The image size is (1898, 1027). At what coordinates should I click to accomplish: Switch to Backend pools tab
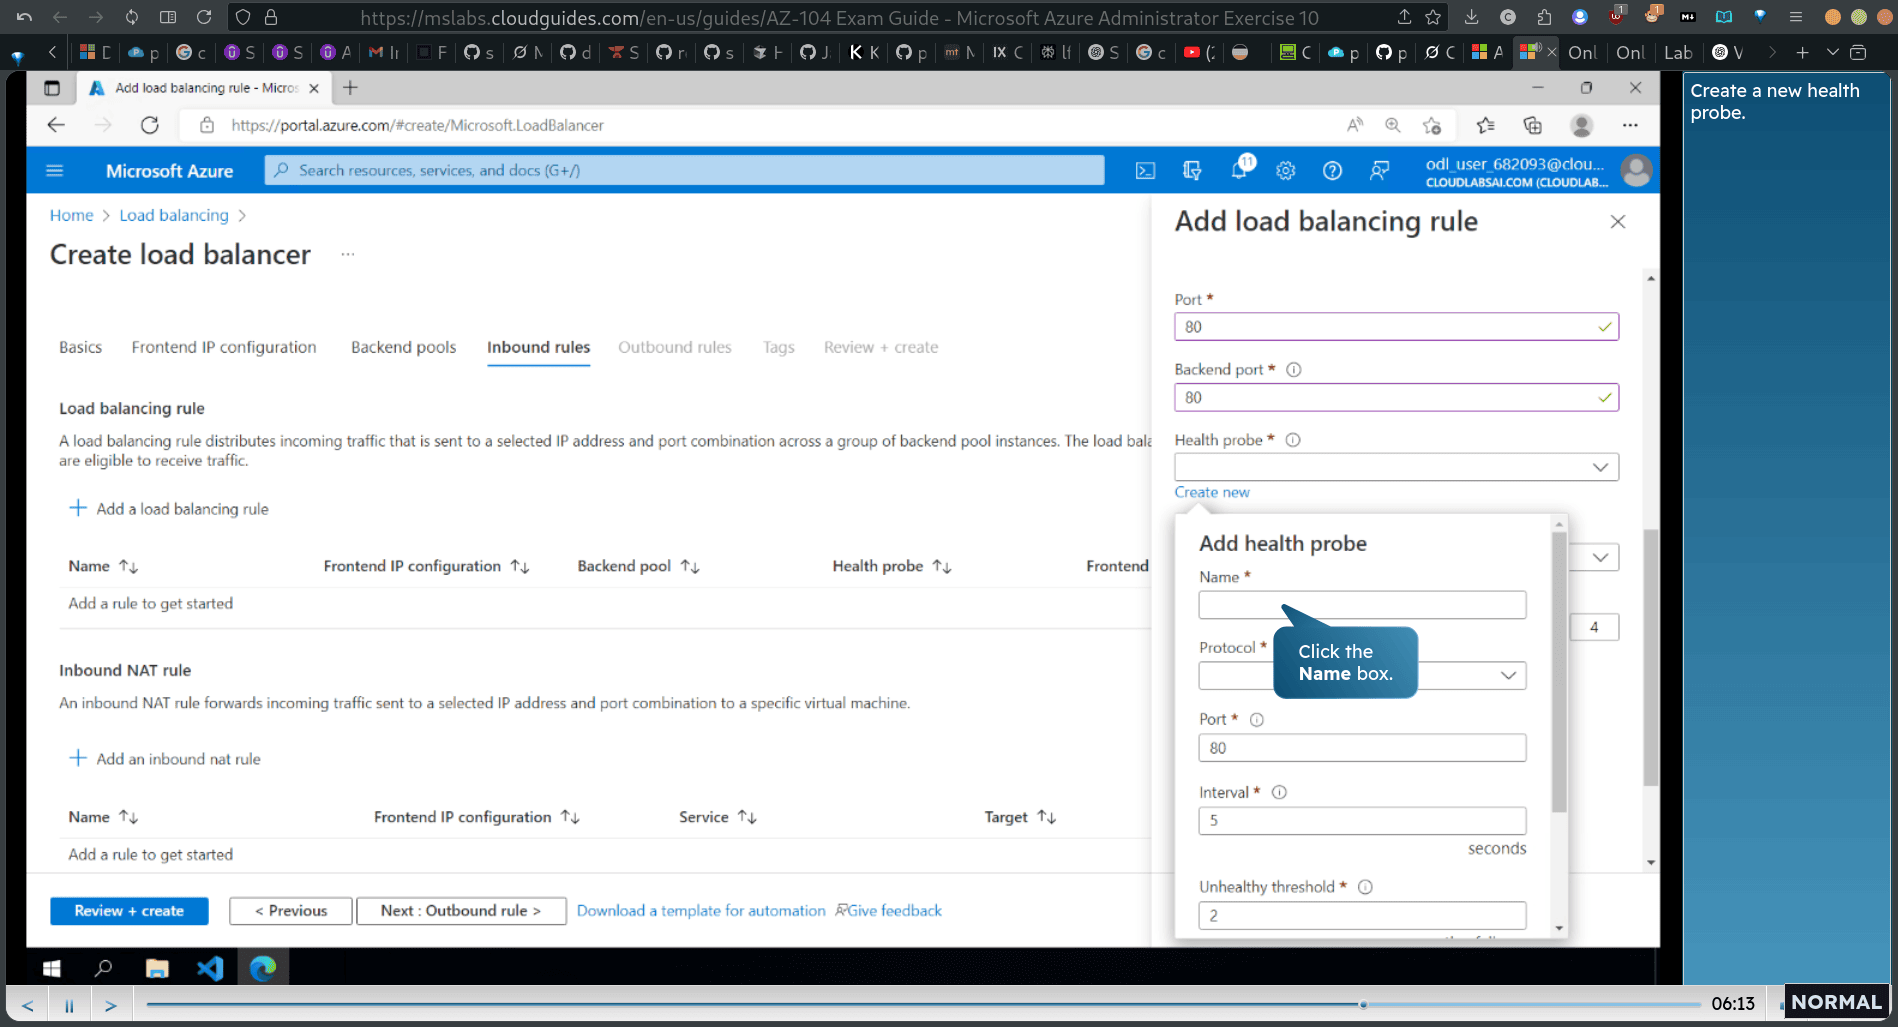(x=403, y=347)
